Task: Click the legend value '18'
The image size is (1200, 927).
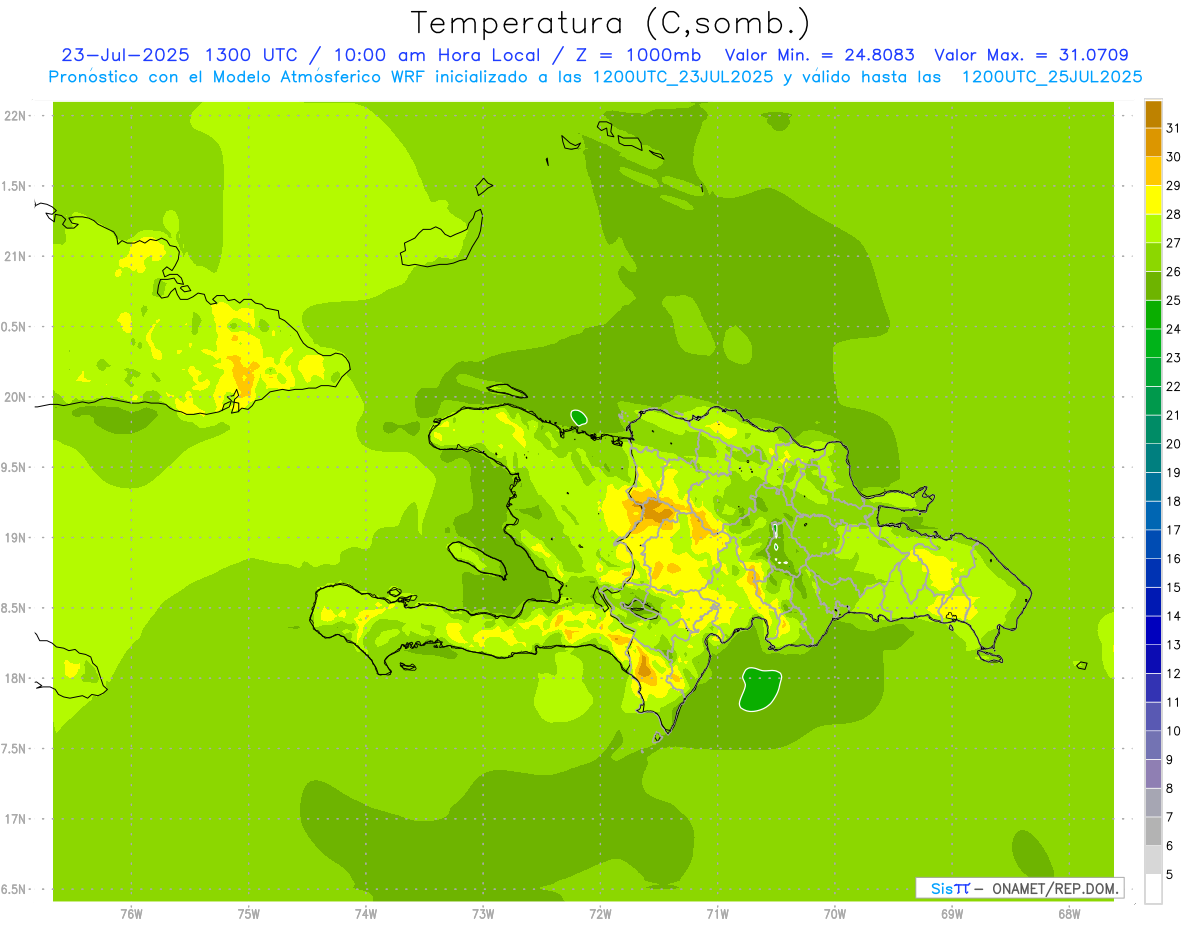Action: pos(1174,501)
